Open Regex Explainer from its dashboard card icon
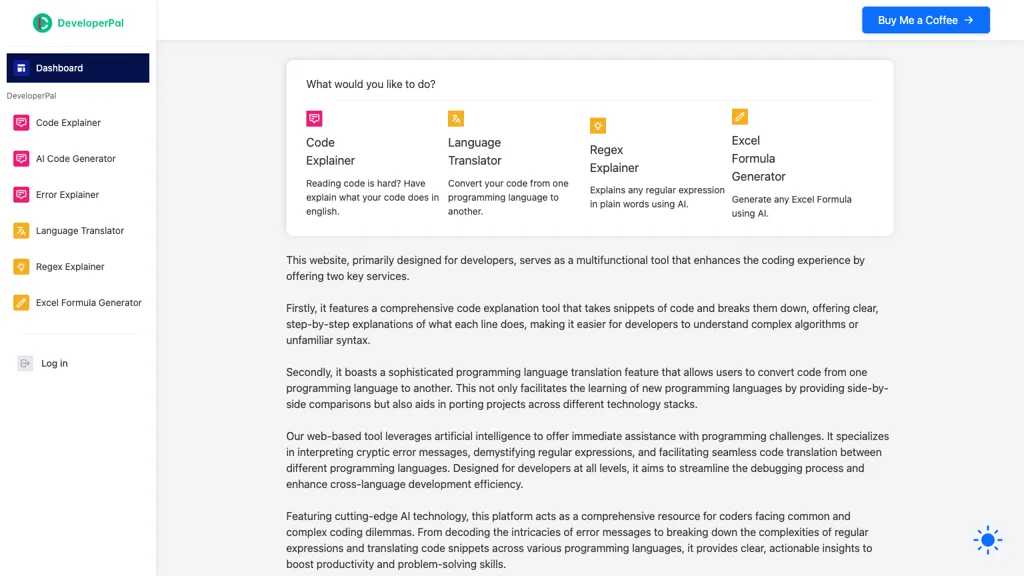 pyautogui.click(x=598, y=125)
